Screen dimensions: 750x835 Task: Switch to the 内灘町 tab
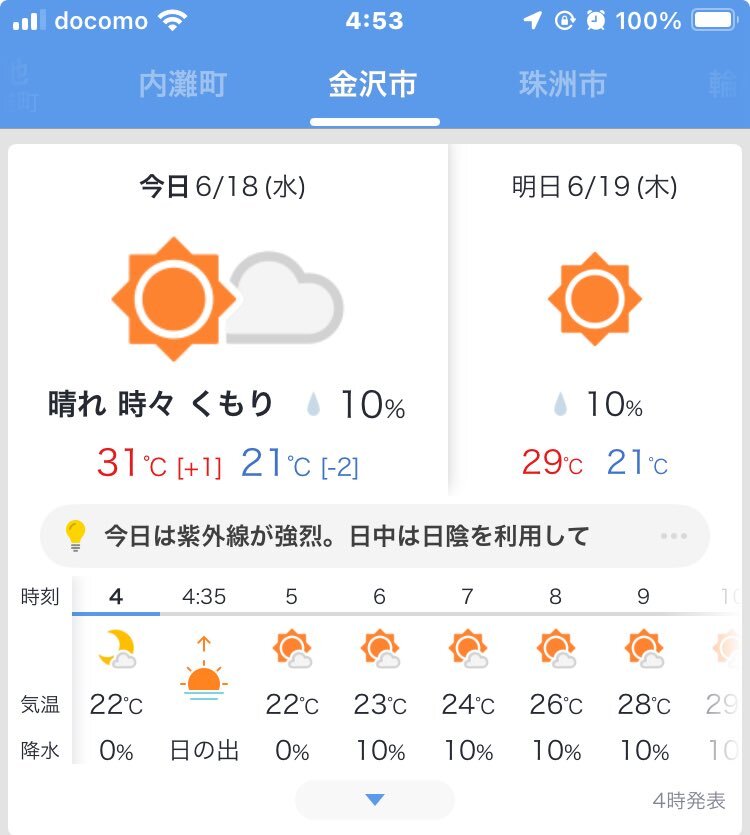tap(183, 85)
